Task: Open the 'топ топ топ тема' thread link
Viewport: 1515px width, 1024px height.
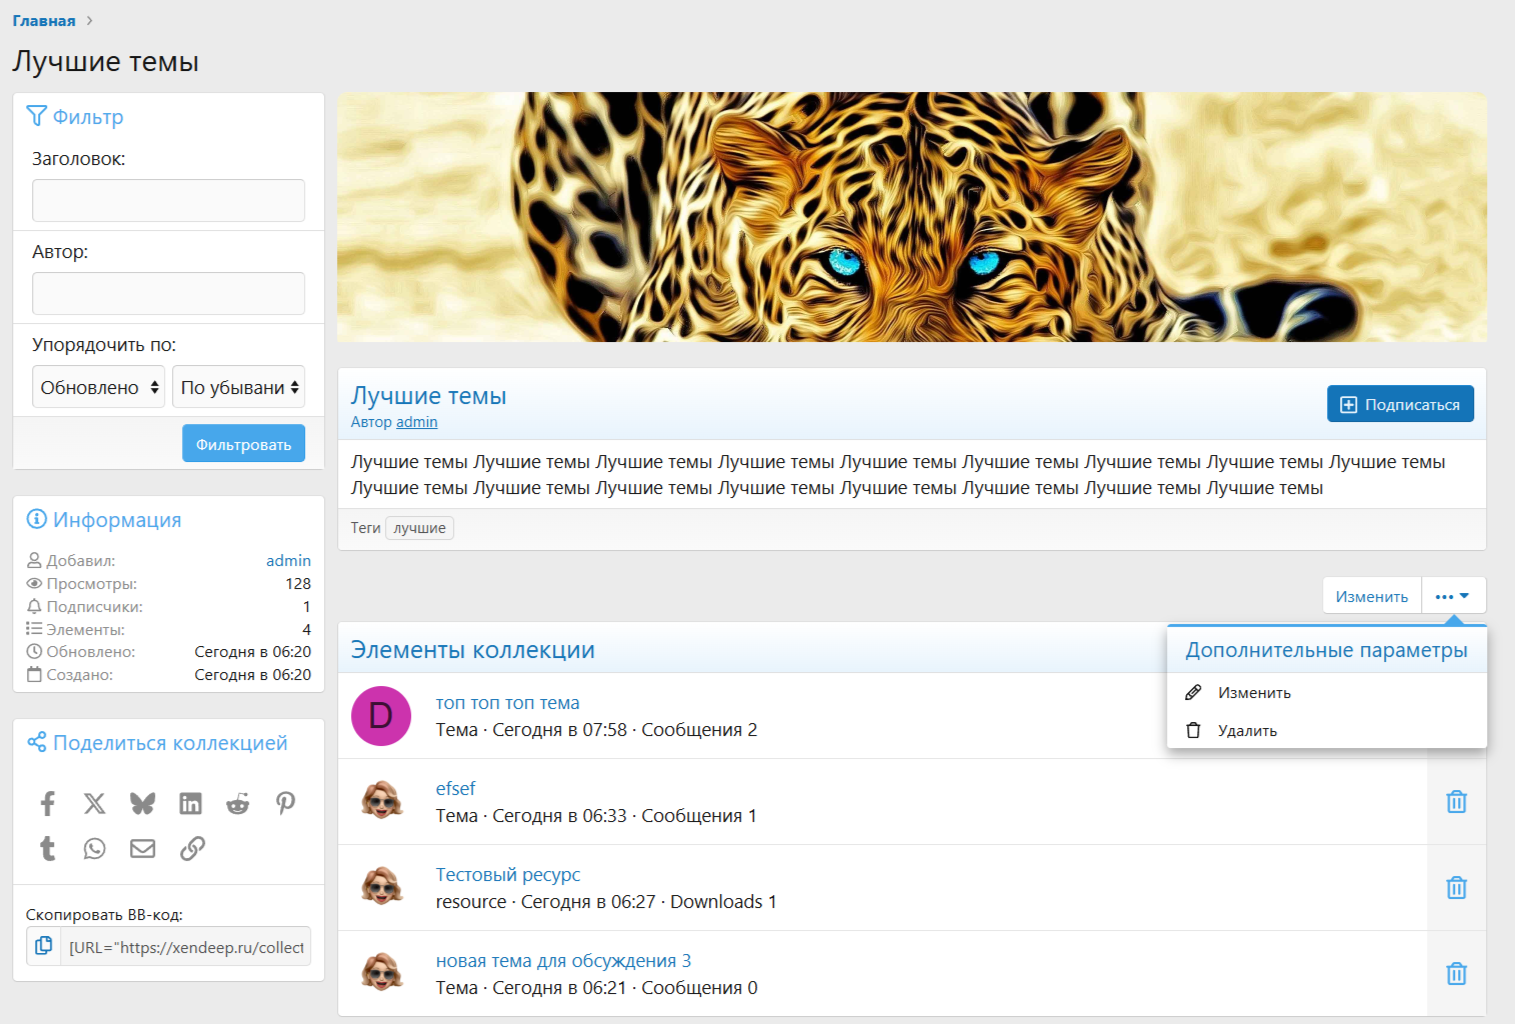Action: point(507,703)
